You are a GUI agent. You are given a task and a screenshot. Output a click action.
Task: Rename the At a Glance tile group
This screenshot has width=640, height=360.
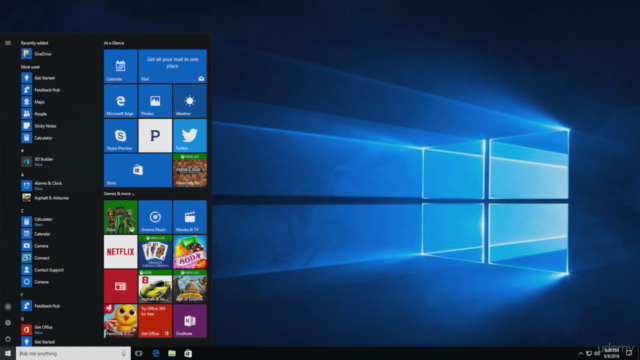pos(114,43)
